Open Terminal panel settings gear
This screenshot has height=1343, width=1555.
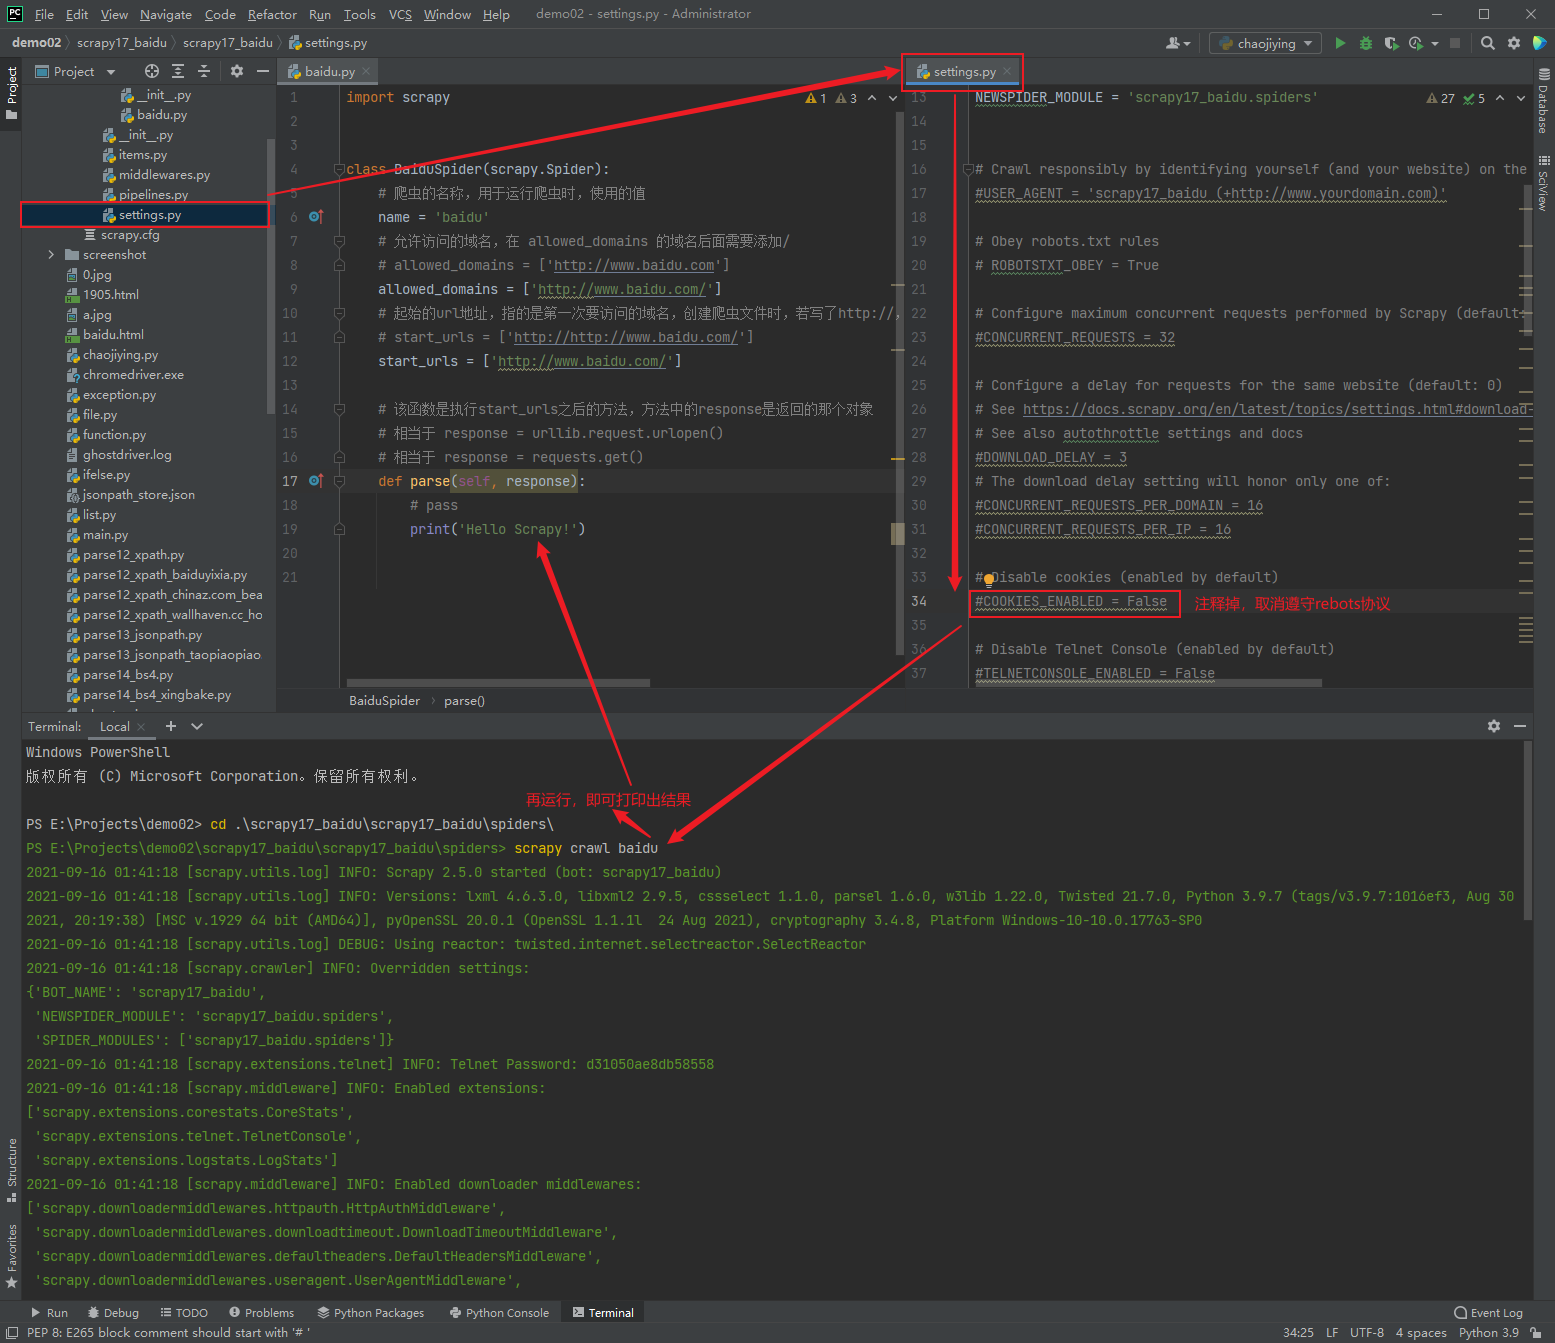click(1493, 726)
